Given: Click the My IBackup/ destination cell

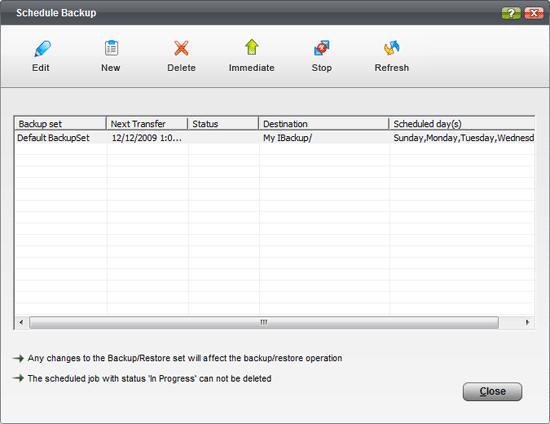Looking at the screenshot, I should [288, 138].
